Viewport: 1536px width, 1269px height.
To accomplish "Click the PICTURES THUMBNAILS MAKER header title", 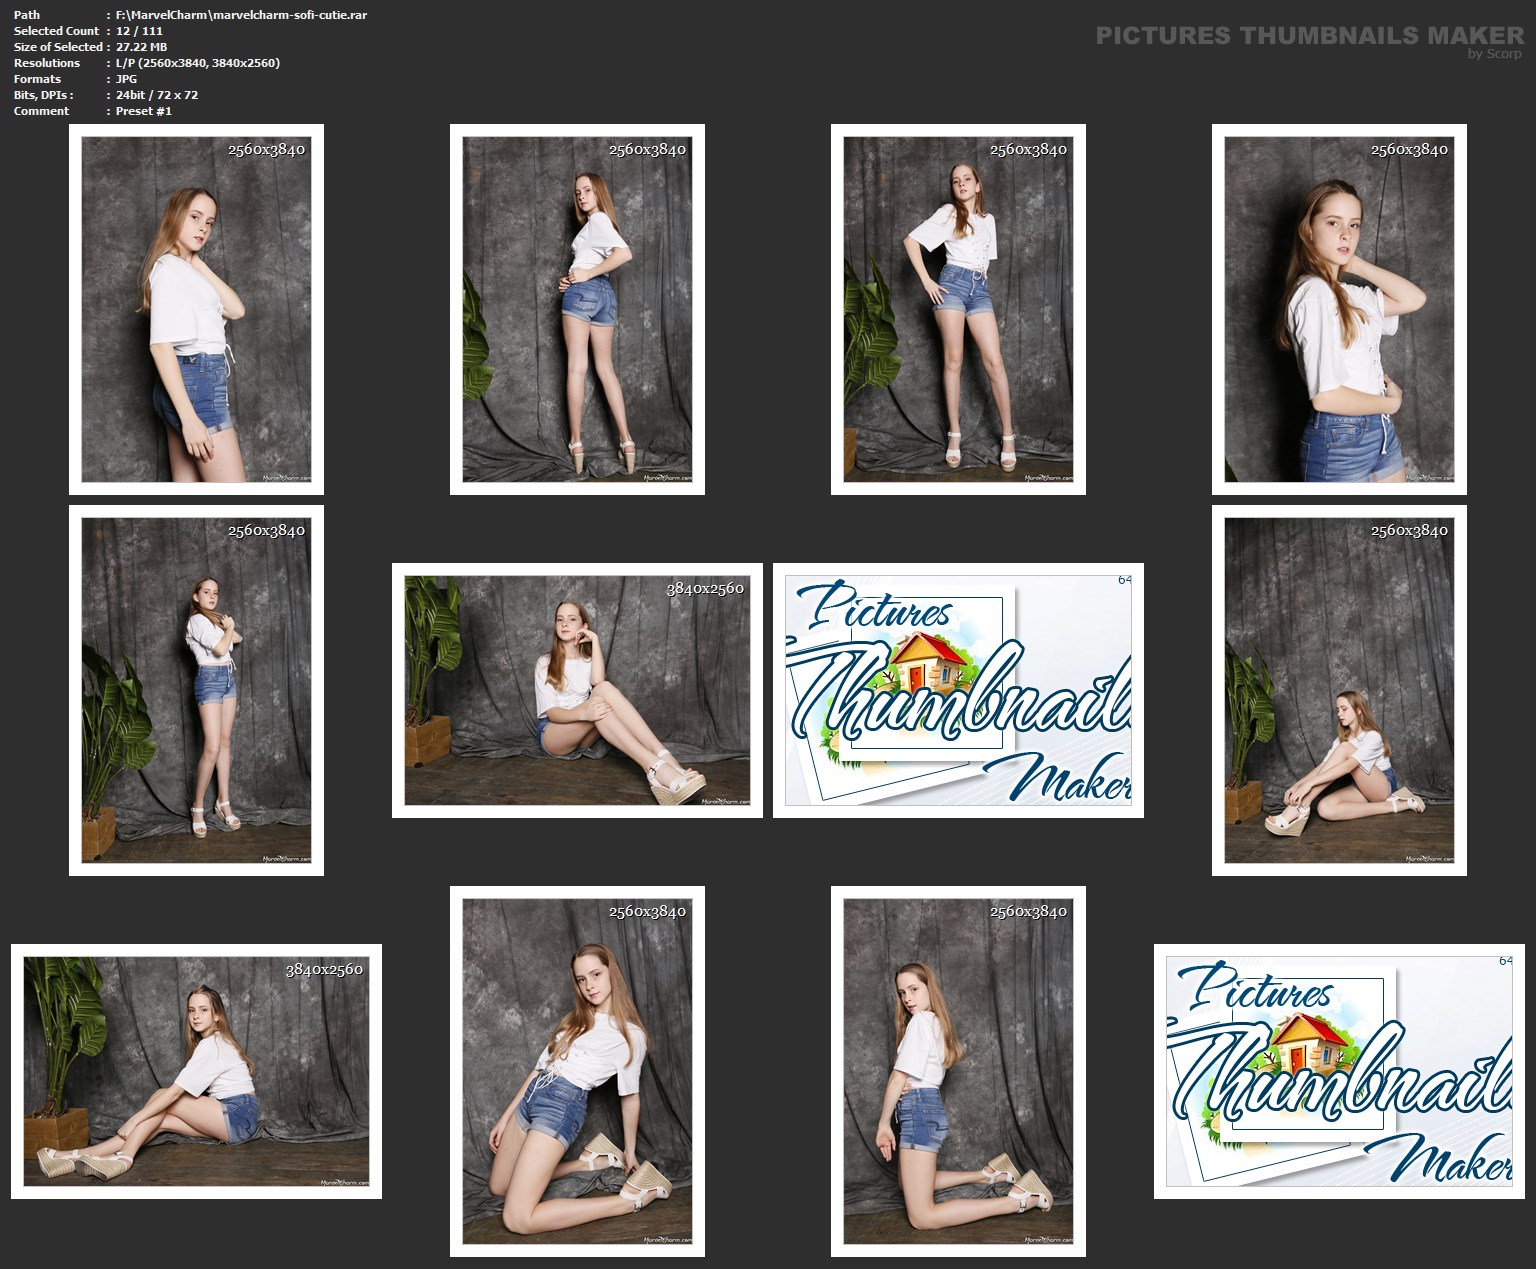I will click(x=1309, y=36).
